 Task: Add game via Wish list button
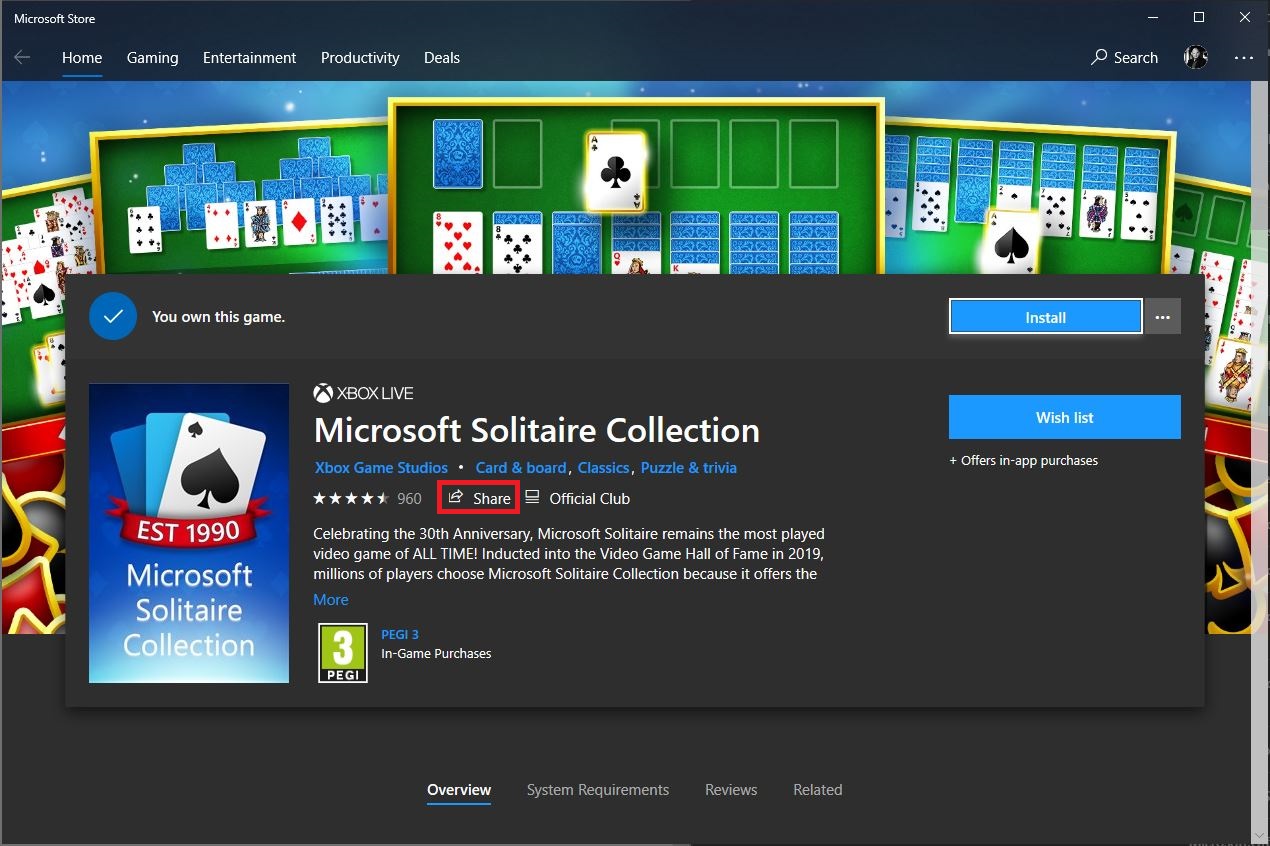tap(1064, 417)
